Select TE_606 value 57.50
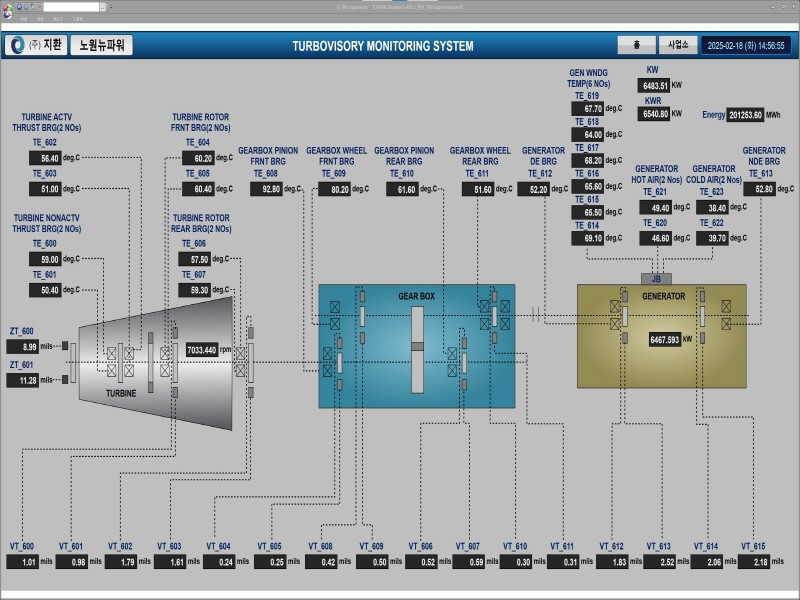800x600 pixels. tap(194, 259)
